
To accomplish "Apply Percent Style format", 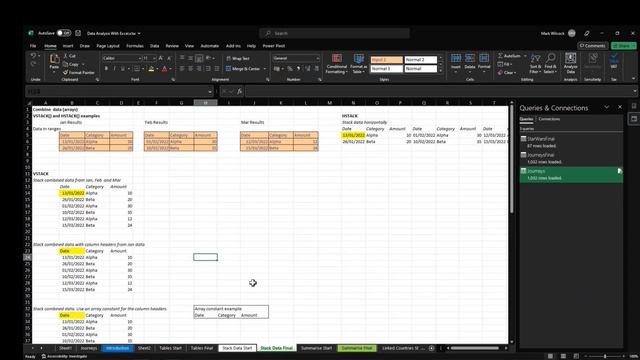I will (289, 69).
